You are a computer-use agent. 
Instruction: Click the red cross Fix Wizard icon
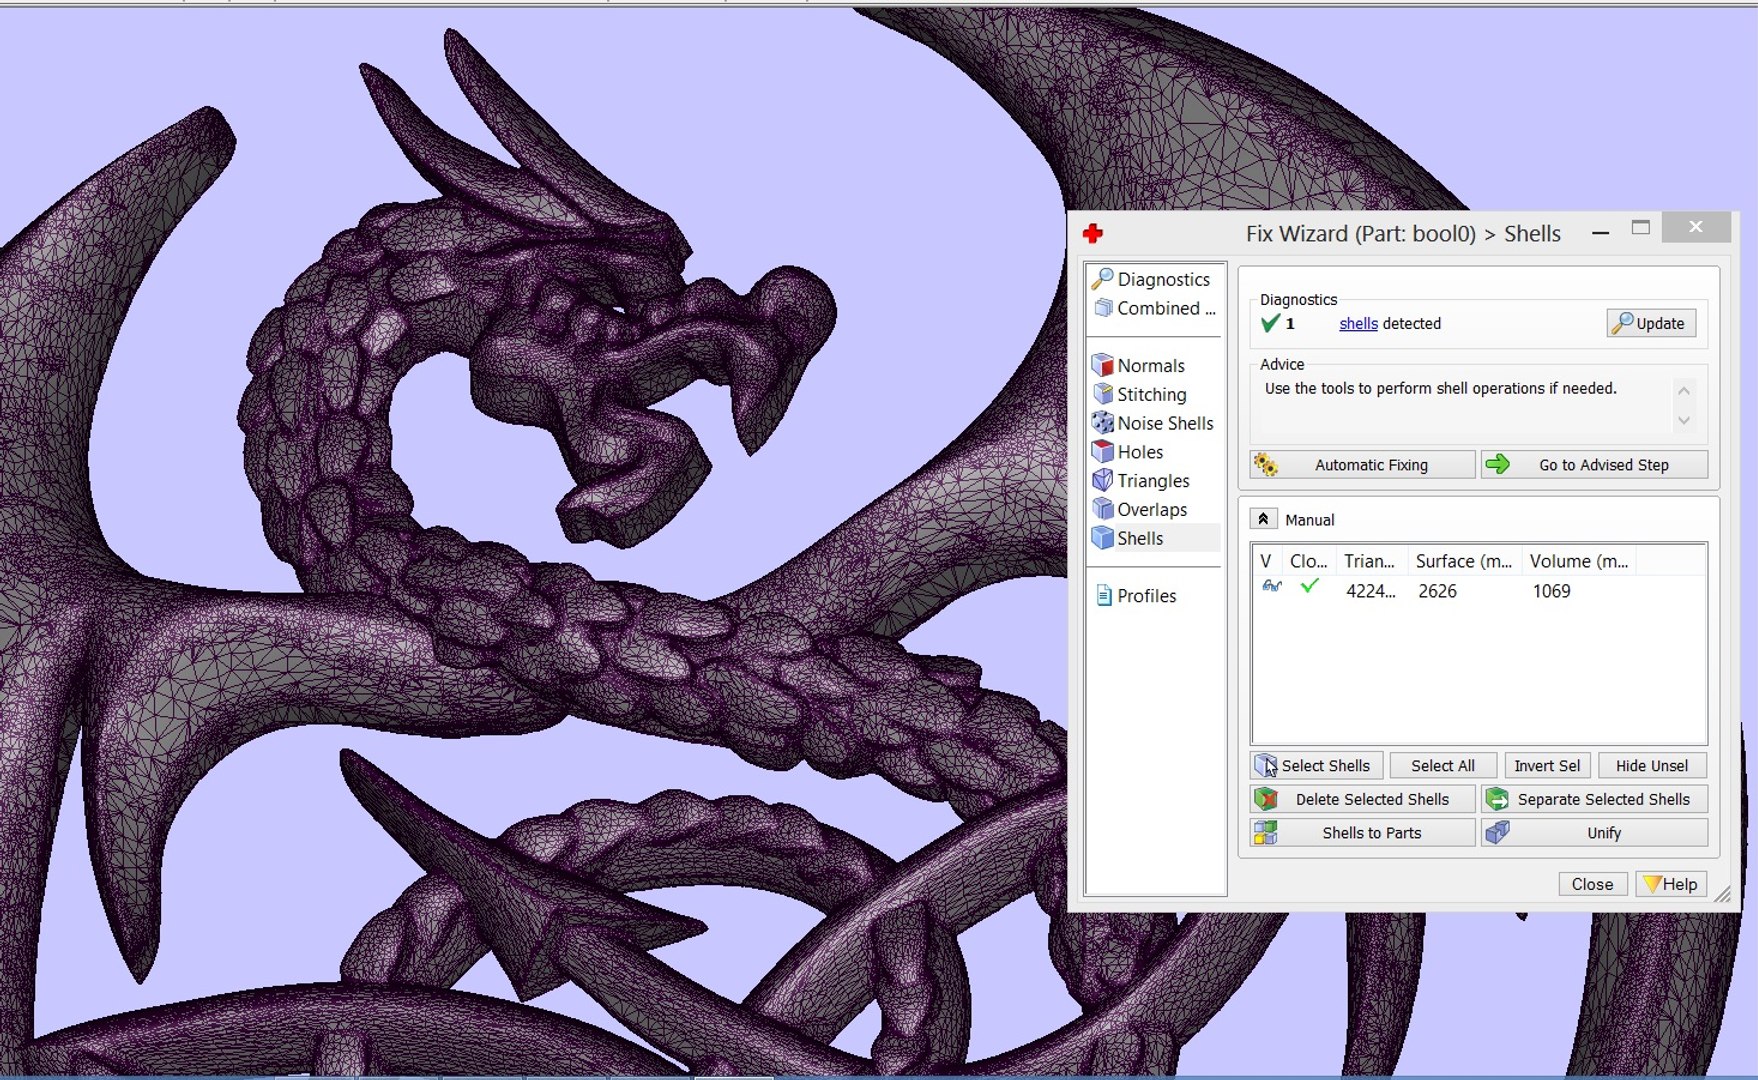1093,234
